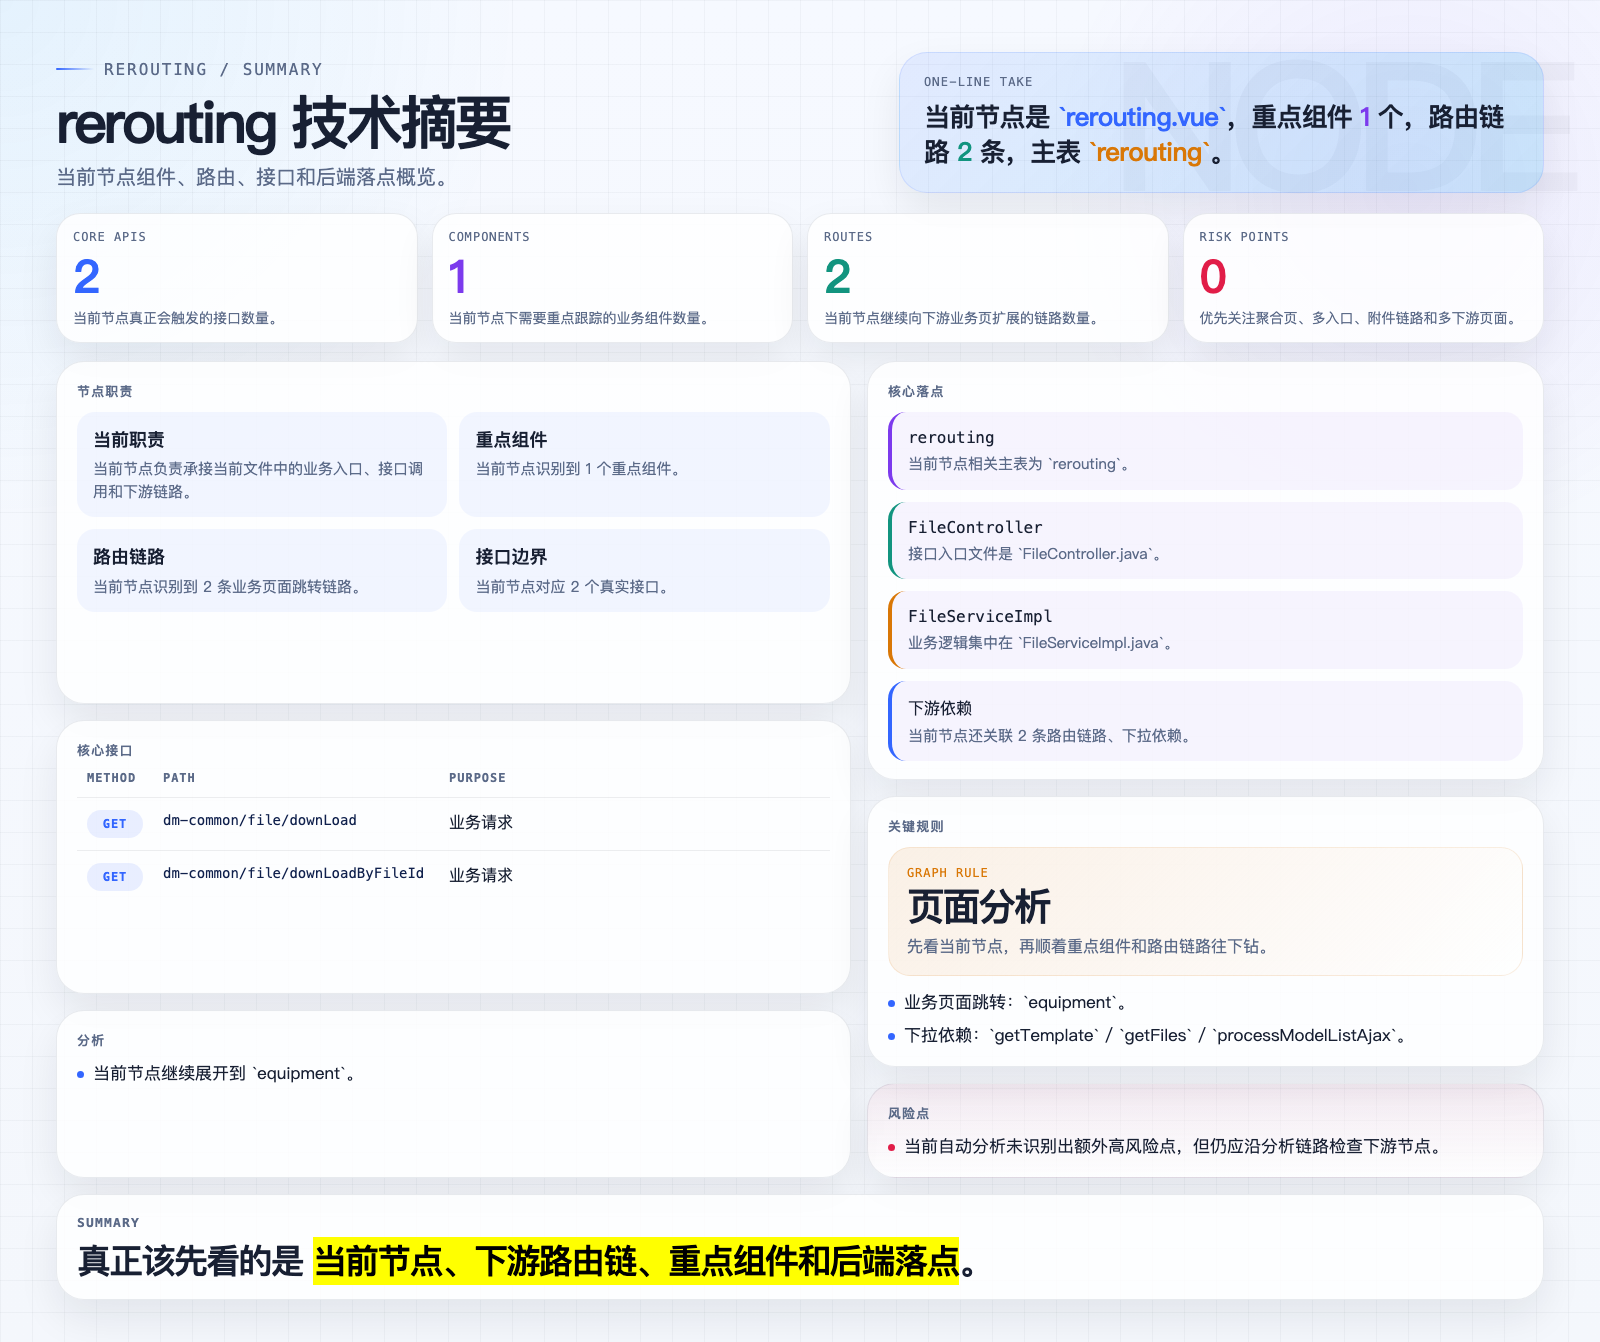
Task: Click 业务请求 in the downLoad row
Action: [x=481, y=822]
